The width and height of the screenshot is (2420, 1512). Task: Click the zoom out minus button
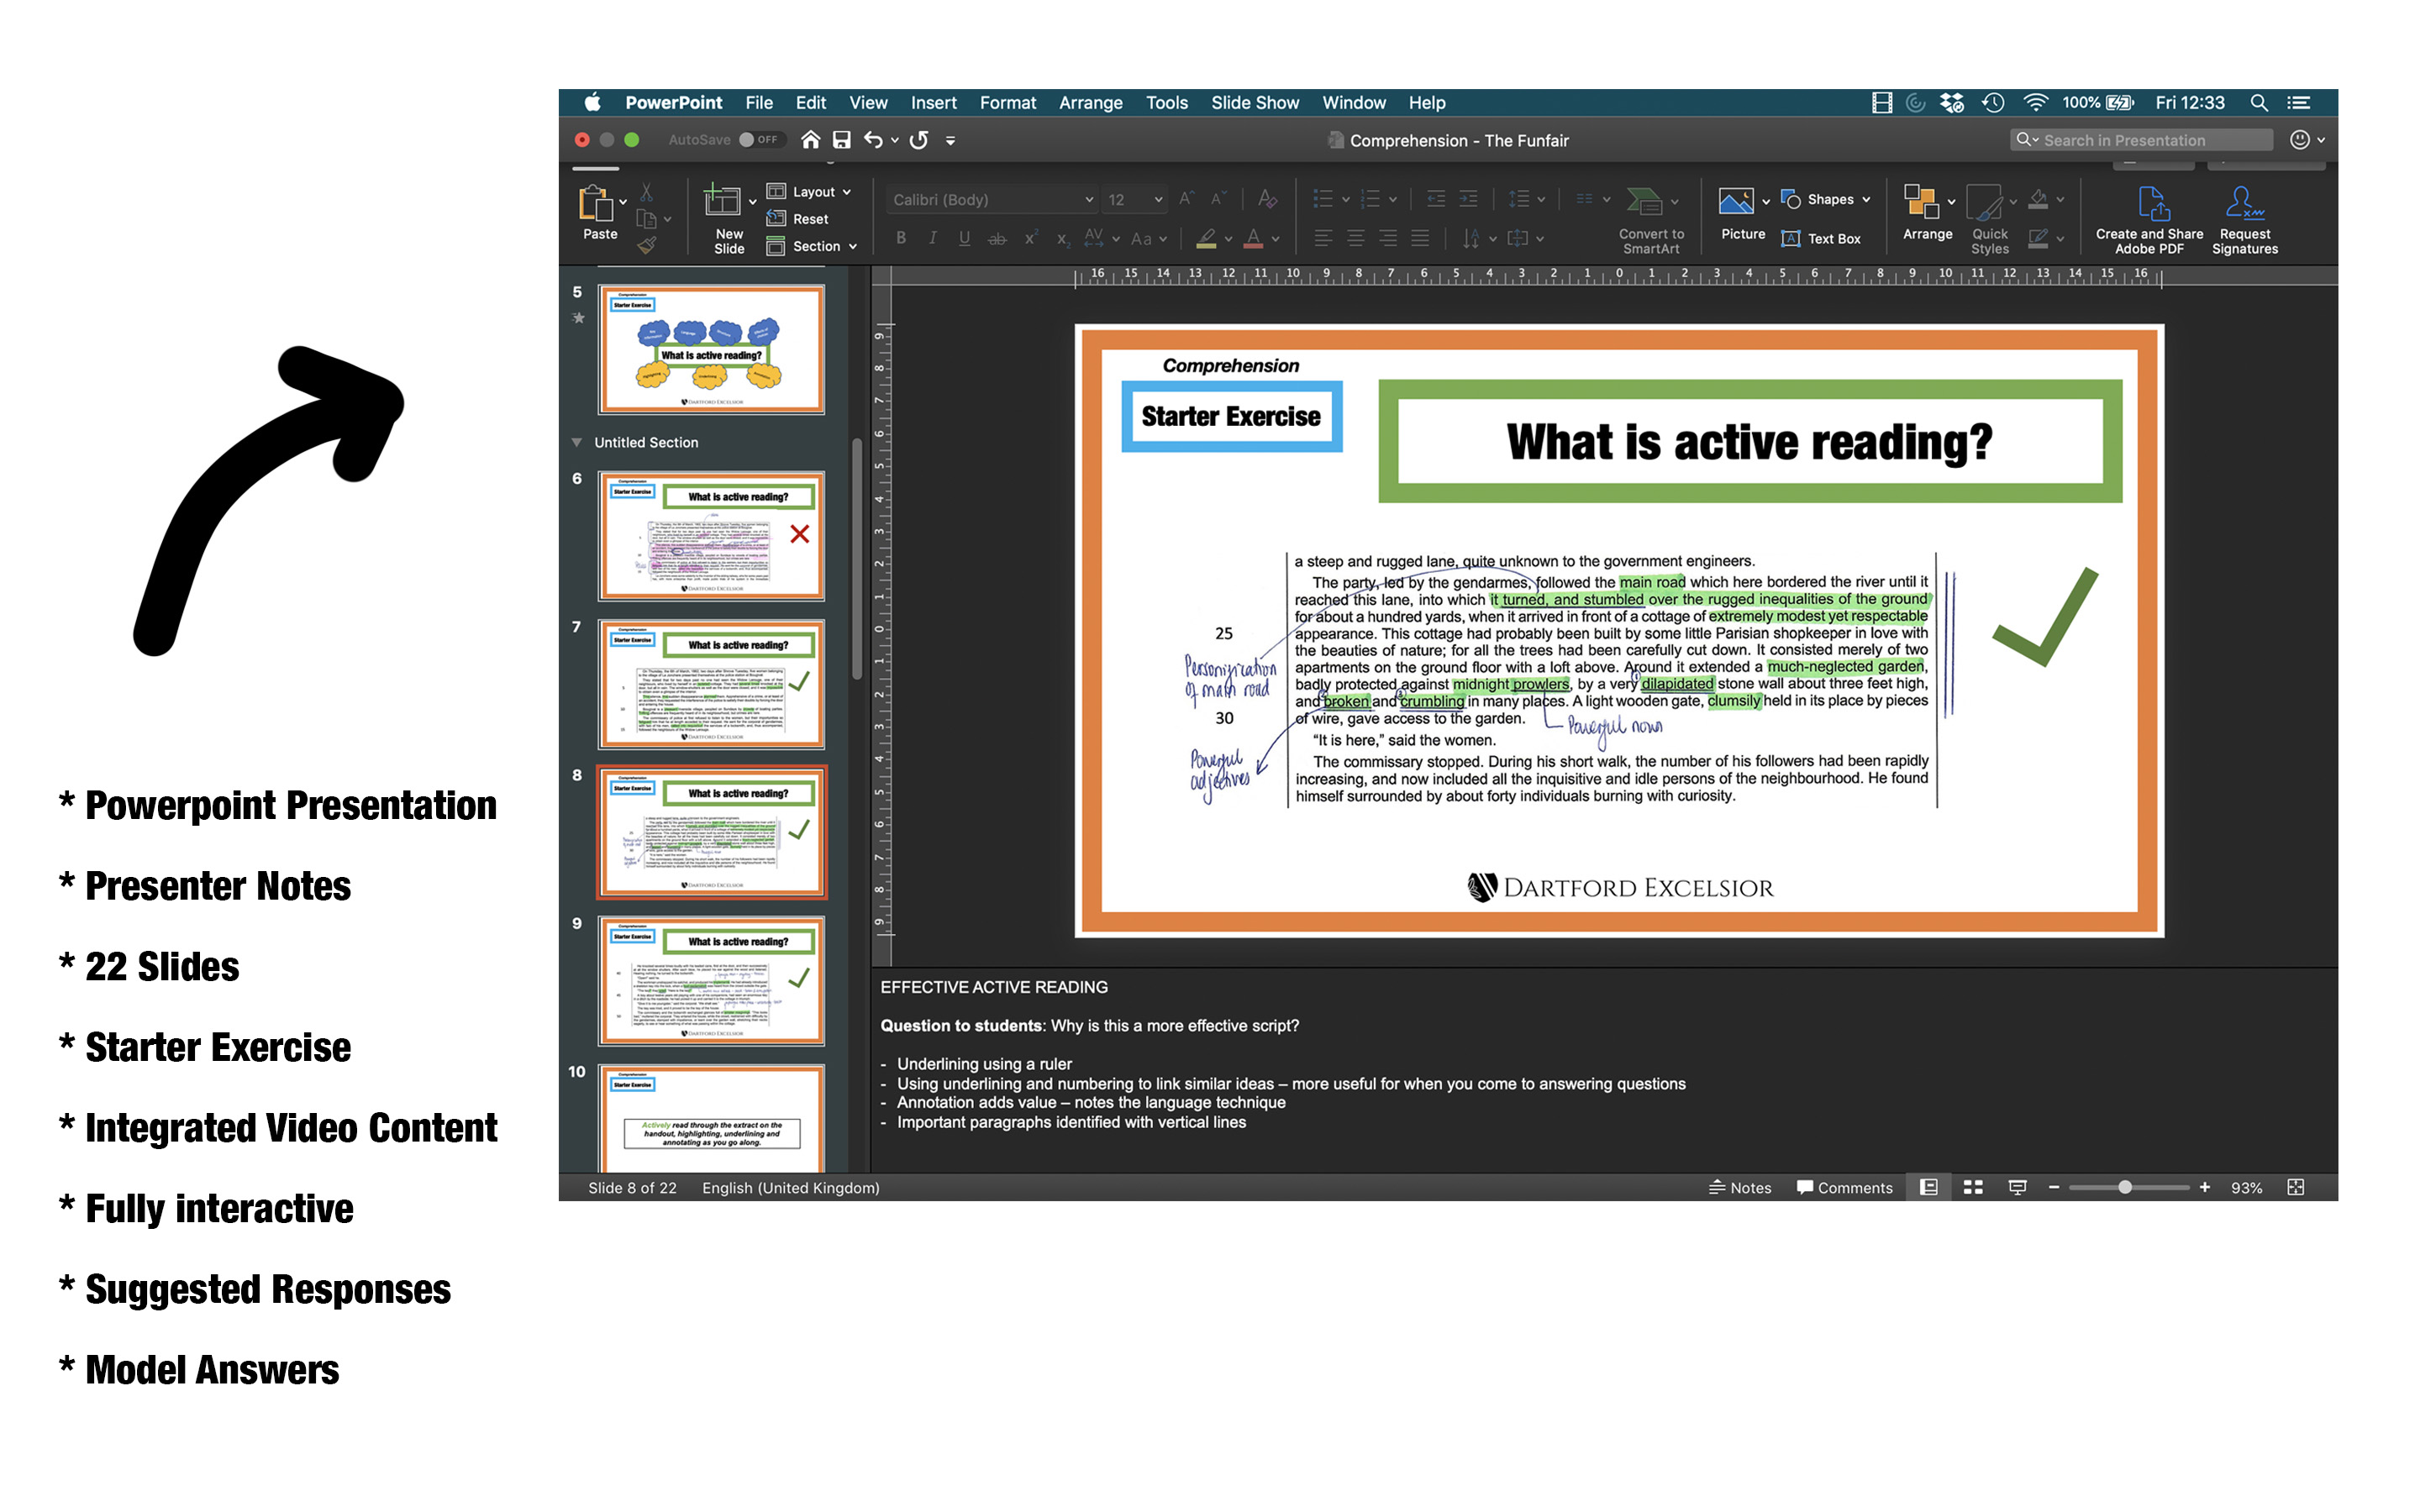(x=2053, y=1187)
